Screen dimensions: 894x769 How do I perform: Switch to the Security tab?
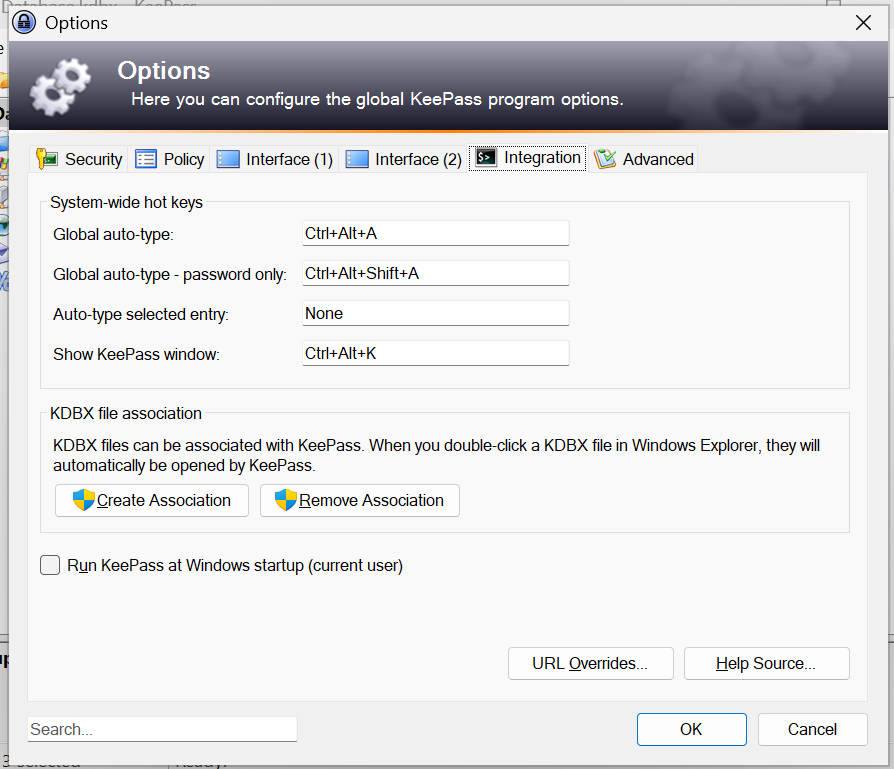(79, 159)
